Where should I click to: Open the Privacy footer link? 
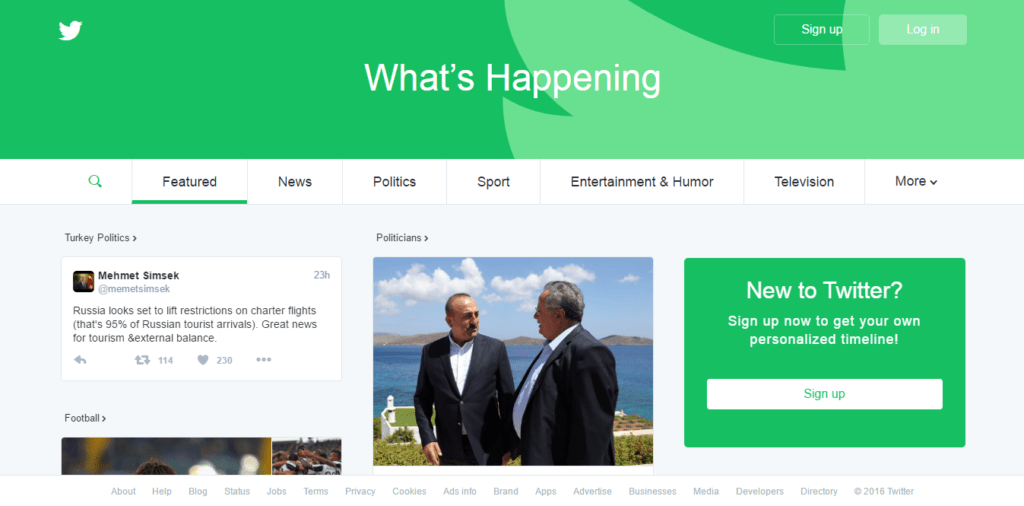point(360,491)
